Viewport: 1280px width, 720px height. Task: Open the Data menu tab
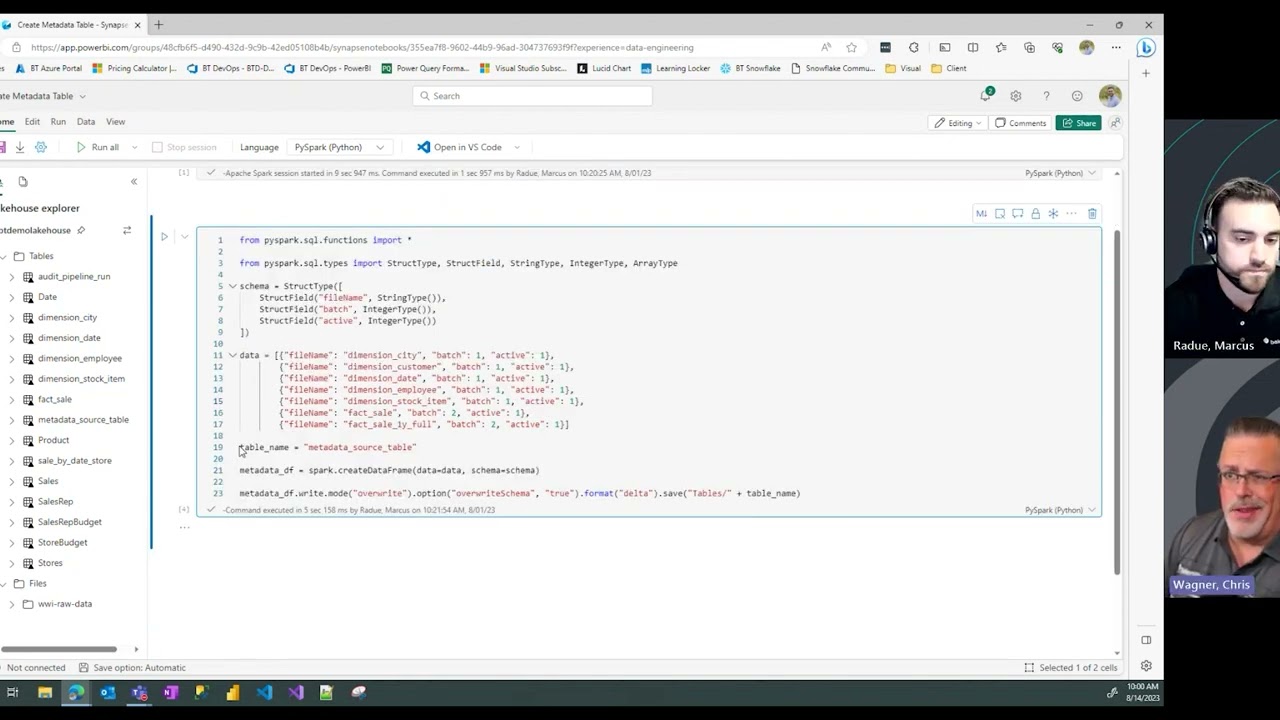click(86, 122)
